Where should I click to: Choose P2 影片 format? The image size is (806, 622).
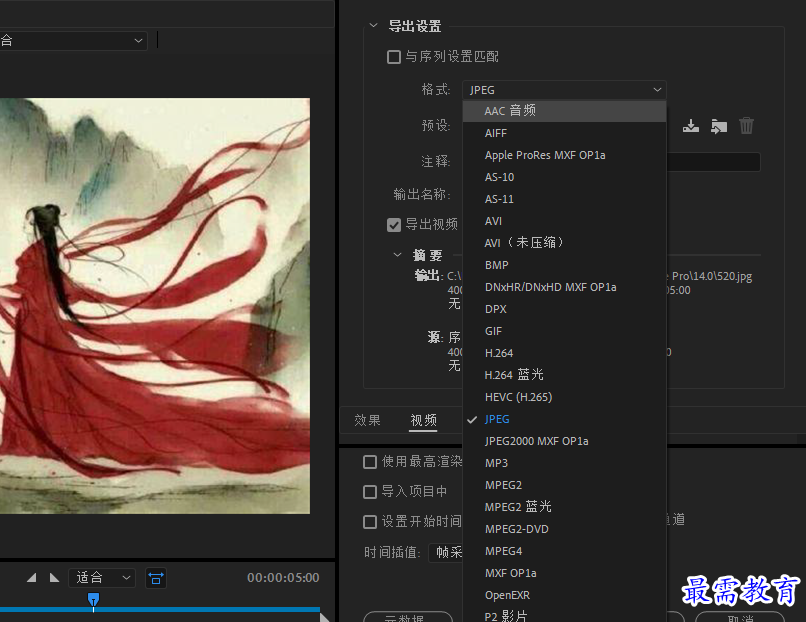tap(564, 615)
